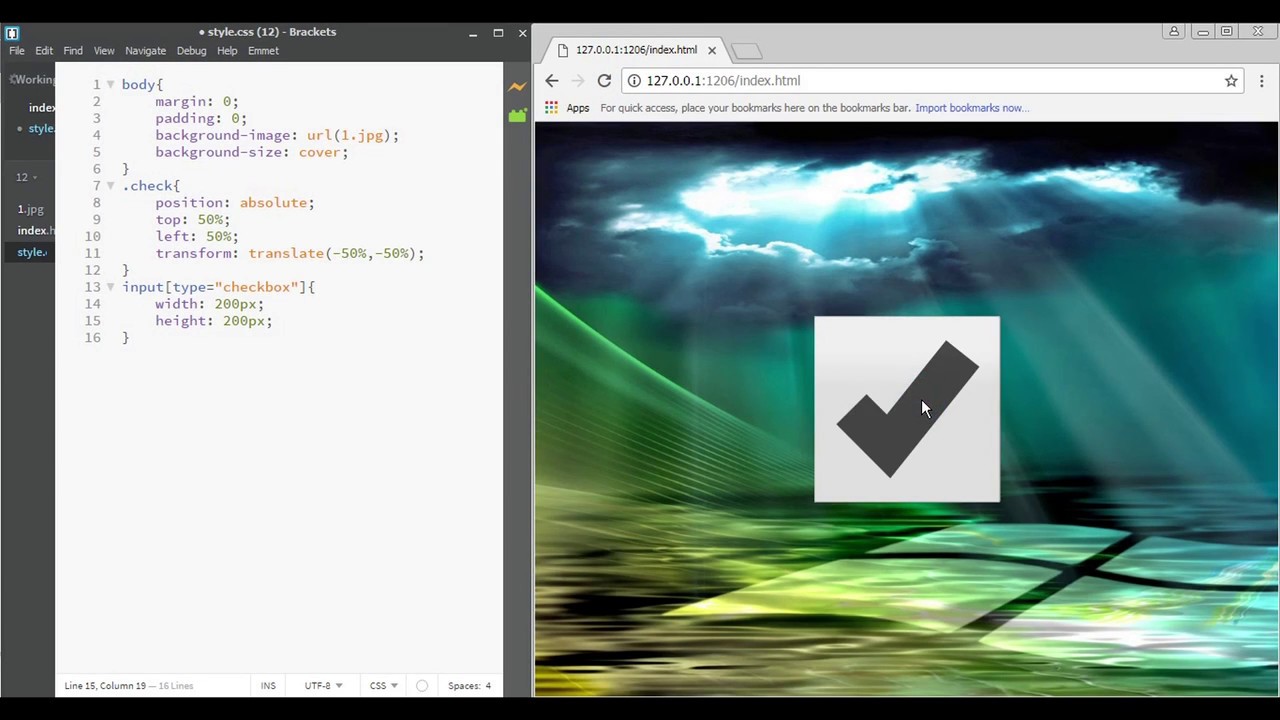The image size is (1280, 720).
Task: Click the Spaces indentation label in status bar
Action: pyautogui.click(x=464, y=686)
